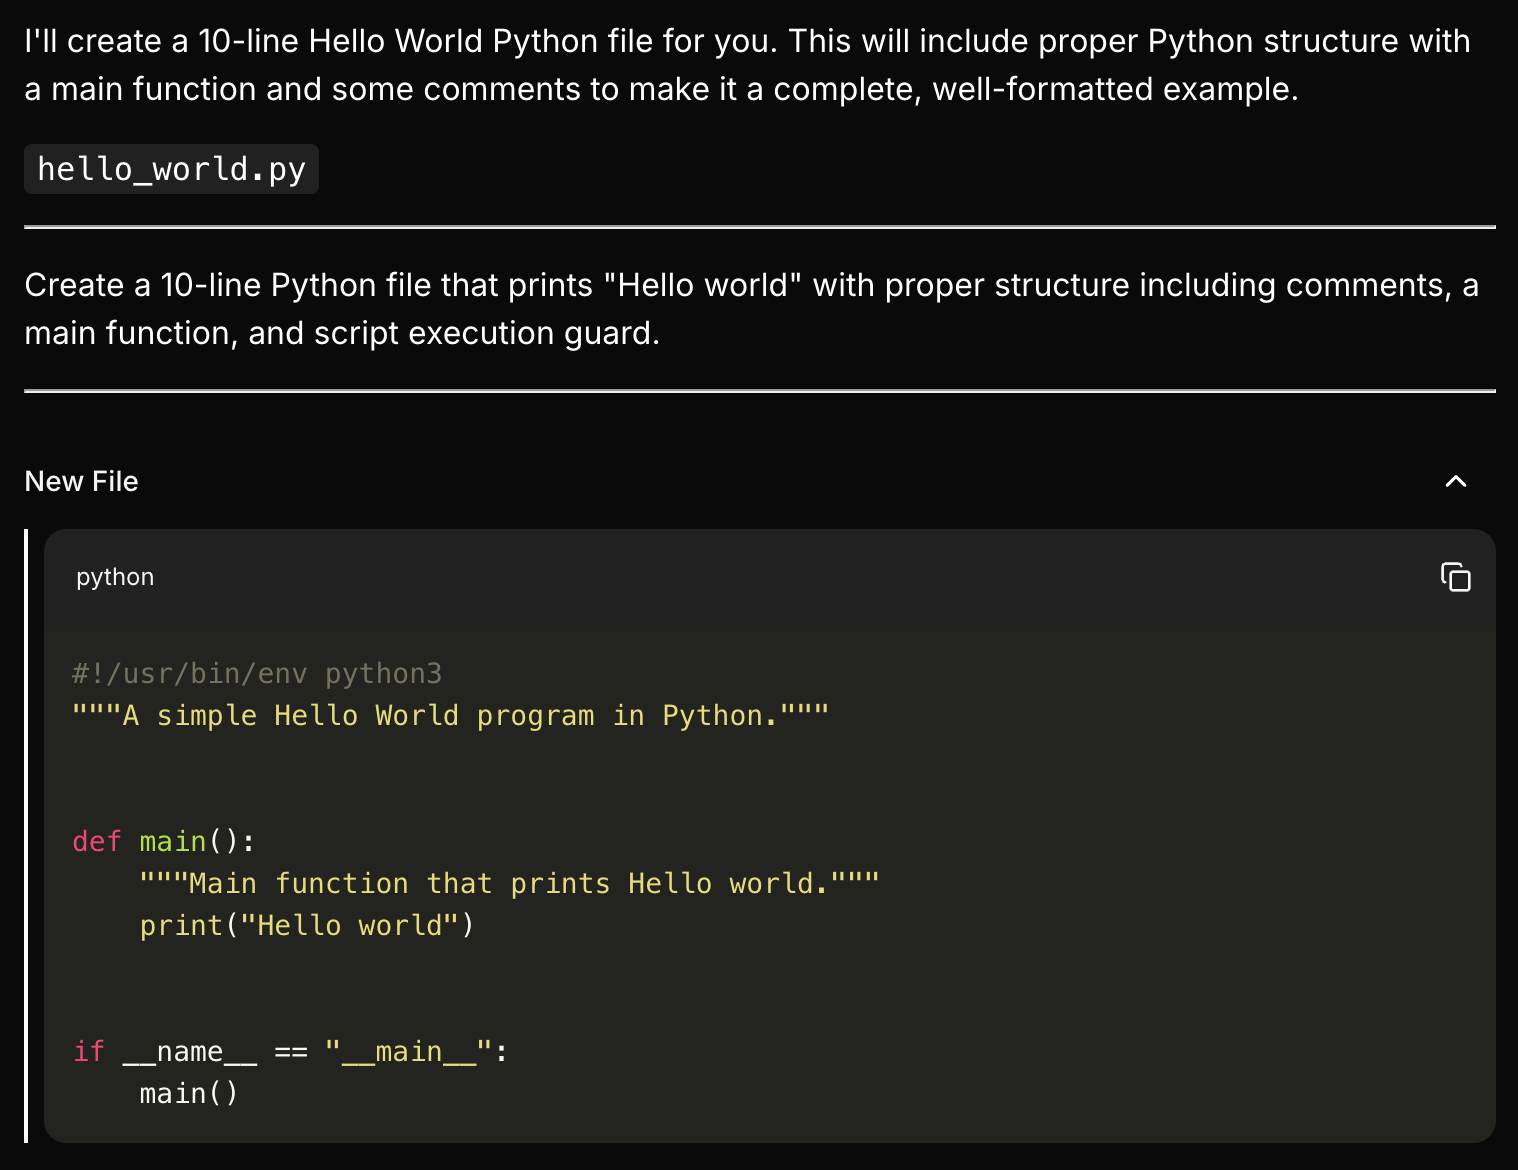The image size is (1518, 1170).
Task: Click the main function name definition
Action: click(x=173, y=841)
